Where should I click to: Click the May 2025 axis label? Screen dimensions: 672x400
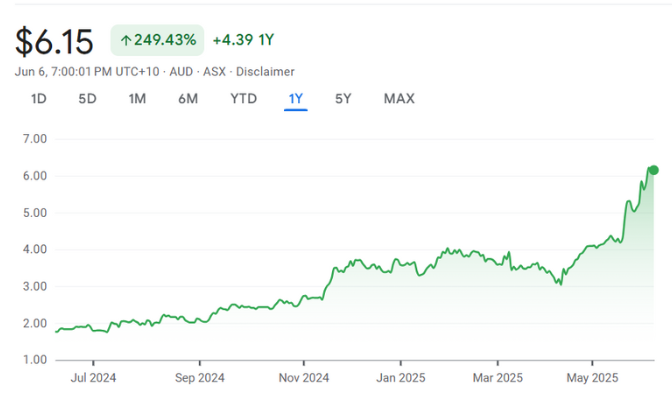pos(592,378)
